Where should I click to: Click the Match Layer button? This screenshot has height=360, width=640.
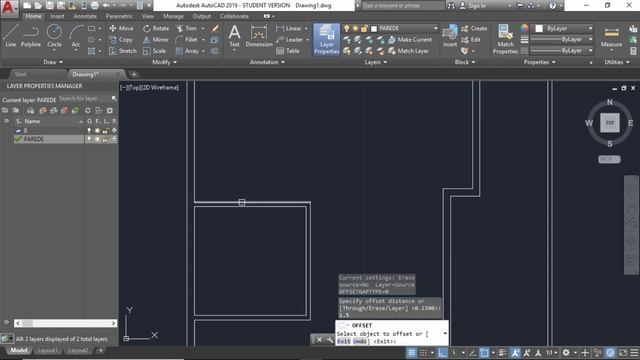point(408,51)
